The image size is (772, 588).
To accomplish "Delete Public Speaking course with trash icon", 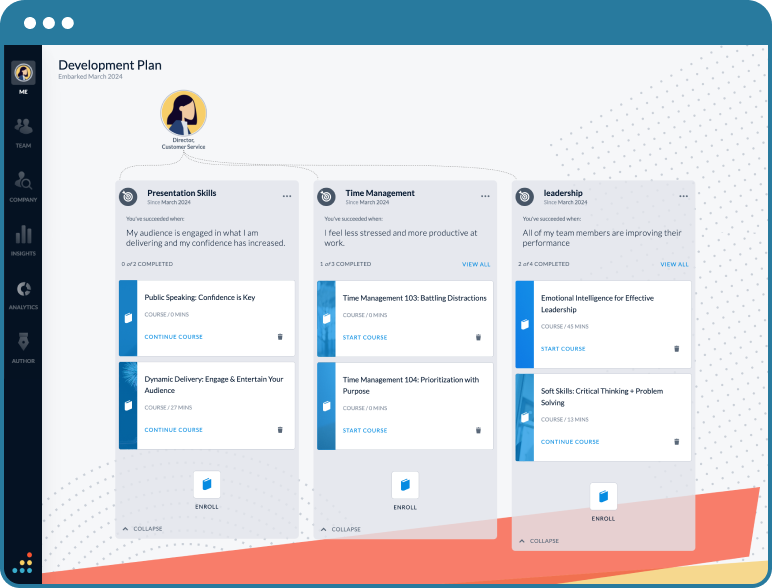I will [x=280, y=337].
